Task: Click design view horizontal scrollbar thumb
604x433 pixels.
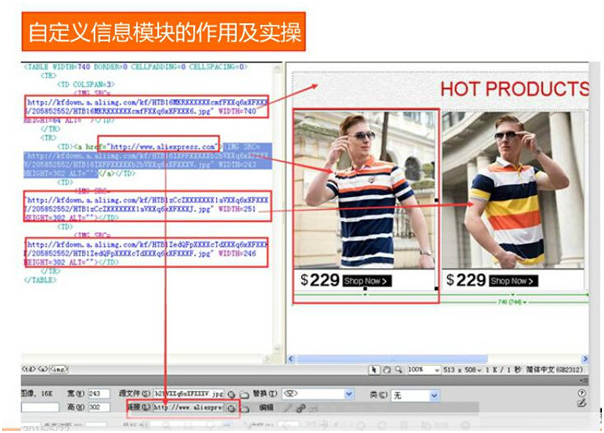Action: [392, 359]
